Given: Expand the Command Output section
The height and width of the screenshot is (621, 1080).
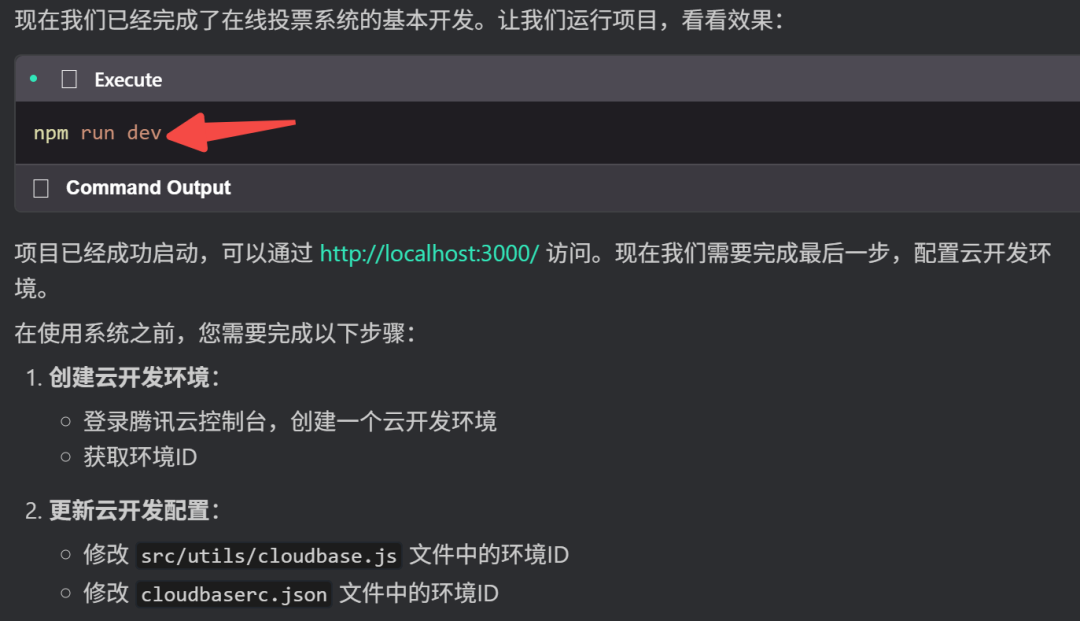Looking at the screenshot, I should pos(548,188).
